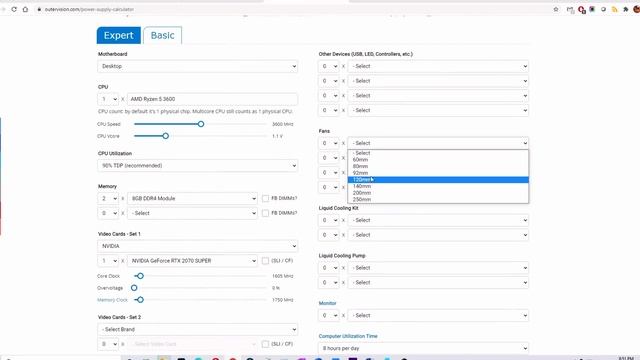Choose 140mm from the fan size list
The height and width of the screenshot is (360, 640).
click(438, 186)
